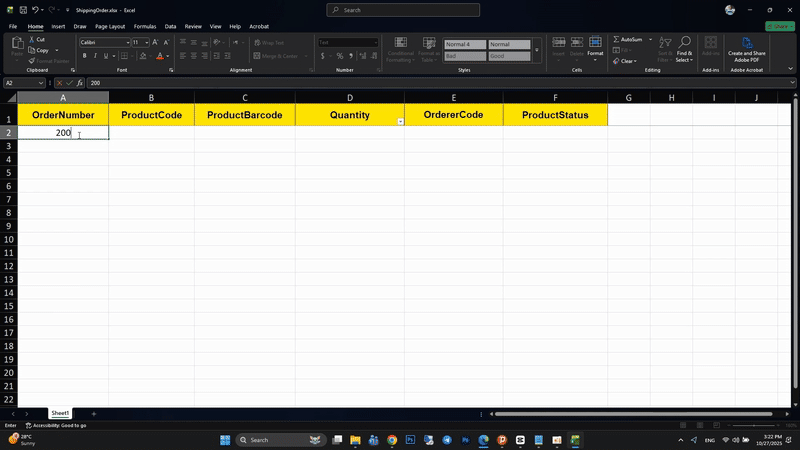The height and width of the screenshot is (450, 800).
Task: Select all cells using the corner triangle
Action: (9, 98)
